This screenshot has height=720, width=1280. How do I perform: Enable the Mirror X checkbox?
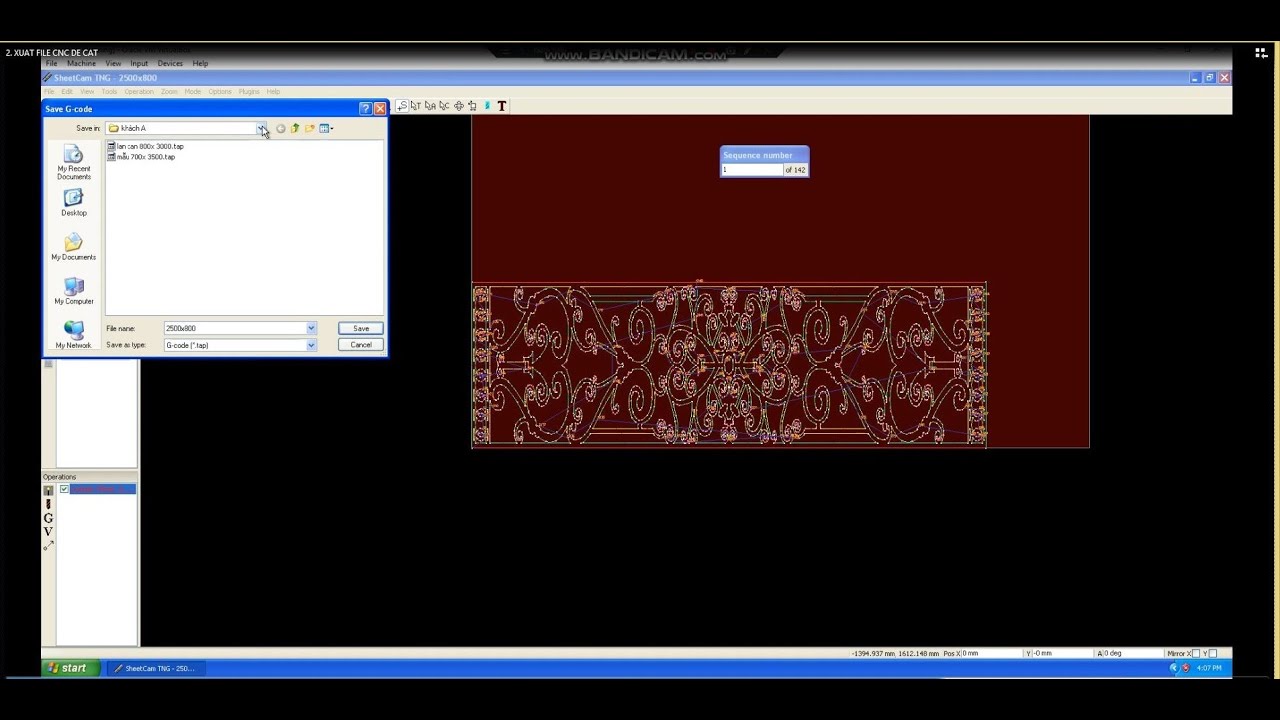point(1196,653)
